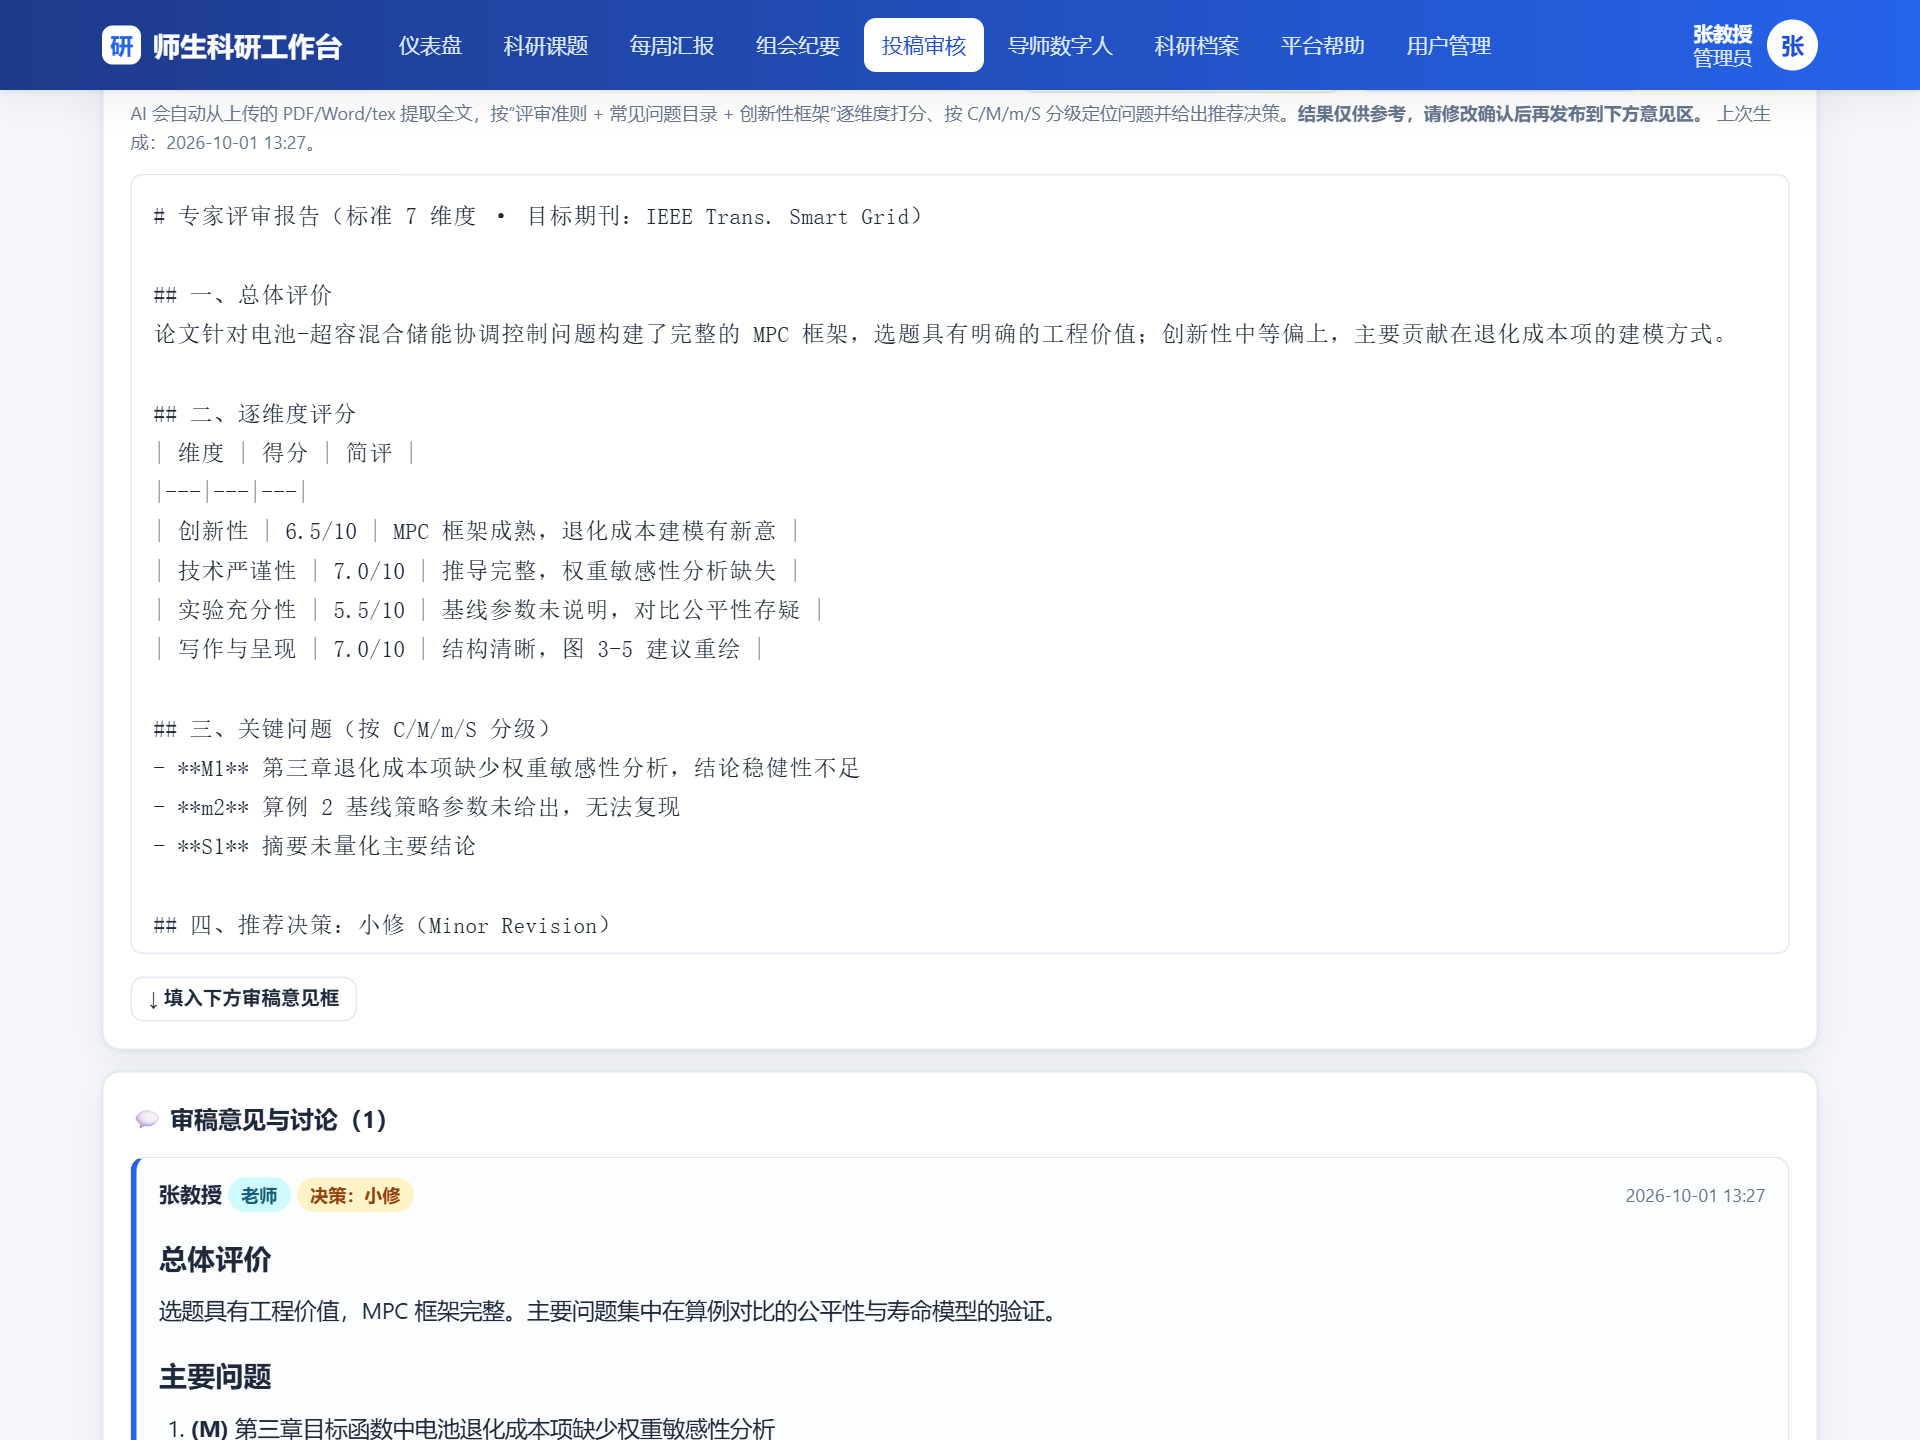The height and width of the screenshot is (1440, 1920).
Task: Click 审稿意见与讨论 (1) heading
Action: (278, 1119)
